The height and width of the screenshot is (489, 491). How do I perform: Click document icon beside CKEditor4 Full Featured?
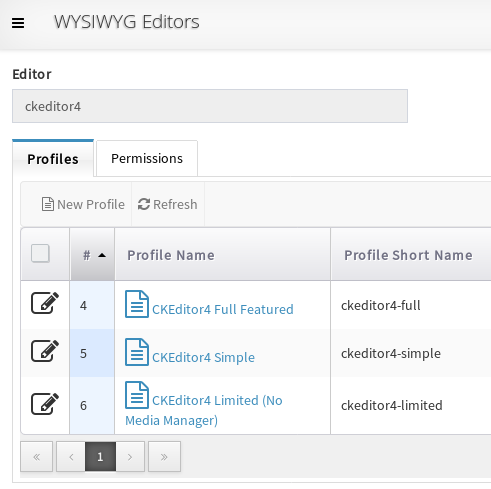pyautogui.click(x=137, y=304)
